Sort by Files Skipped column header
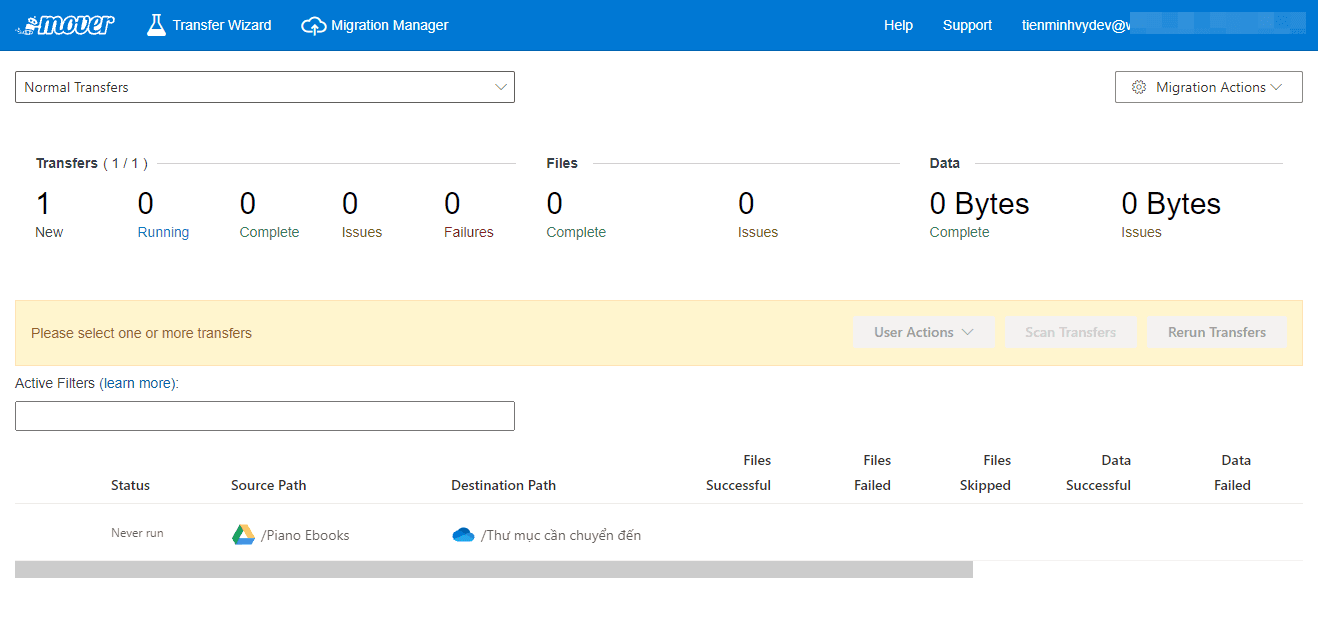 (x=985, y=473)
